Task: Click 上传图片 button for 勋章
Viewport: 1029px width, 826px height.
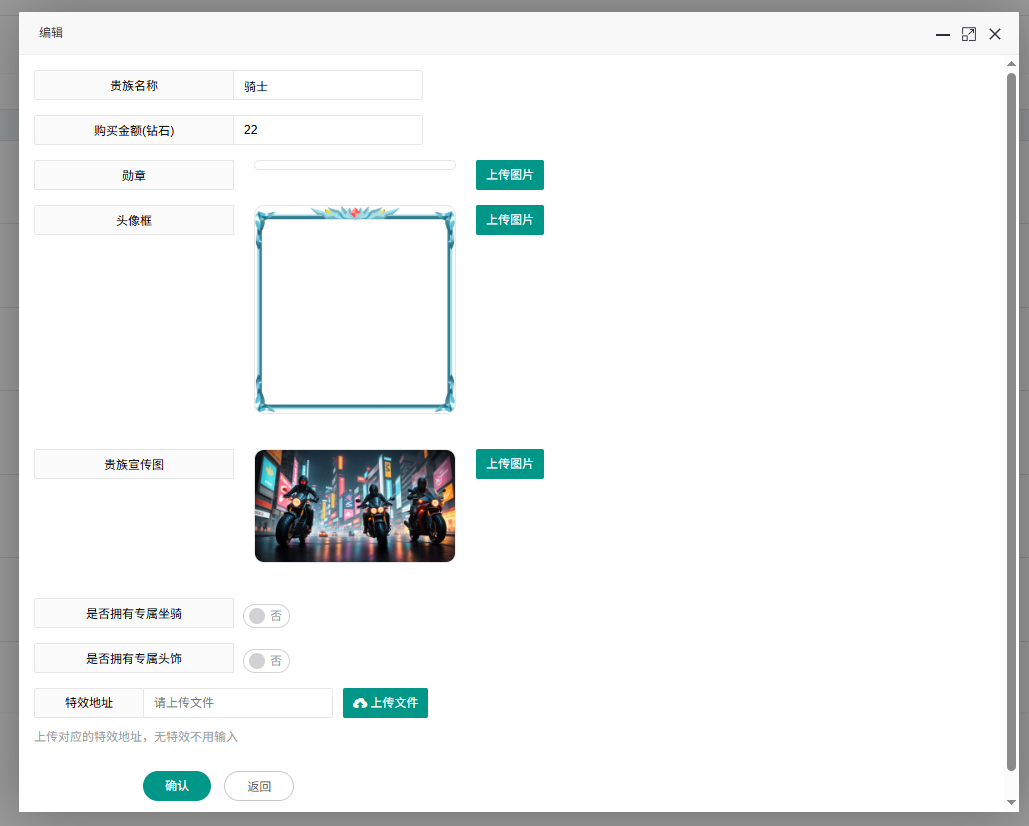Action: click(x=509, y=175)
